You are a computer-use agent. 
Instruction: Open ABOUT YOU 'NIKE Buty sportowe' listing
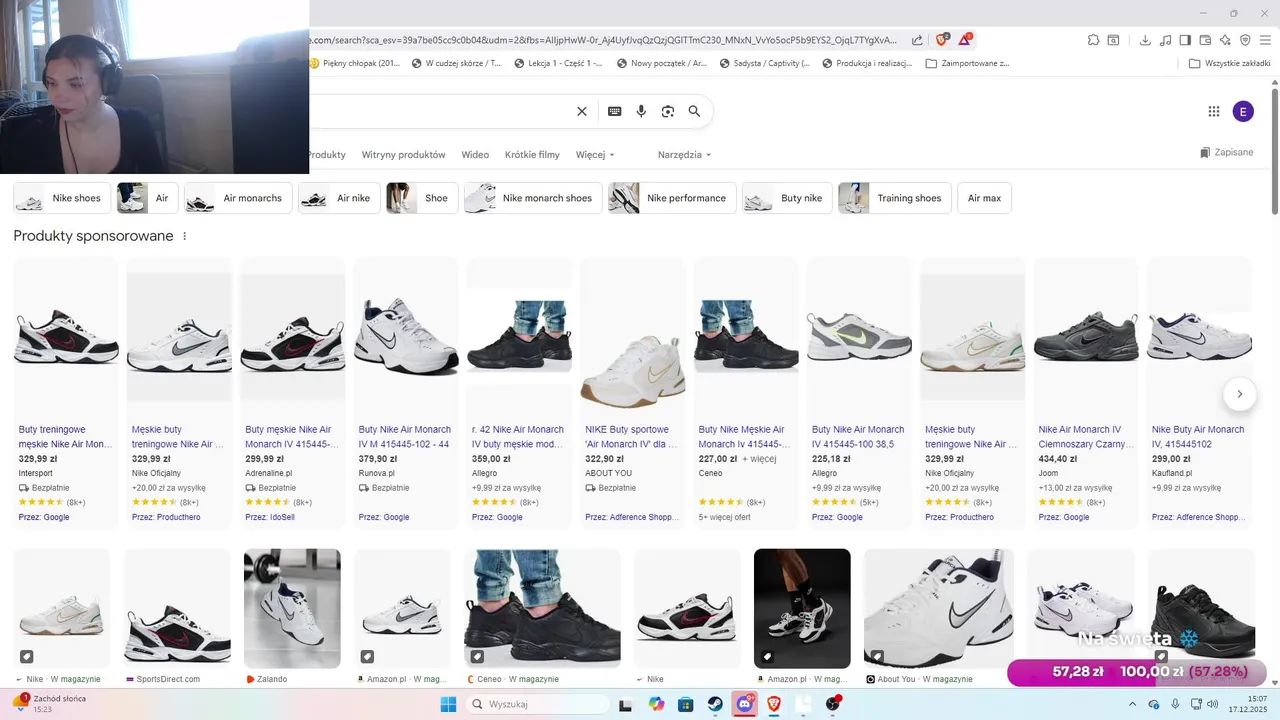click(x=632, y=436)
